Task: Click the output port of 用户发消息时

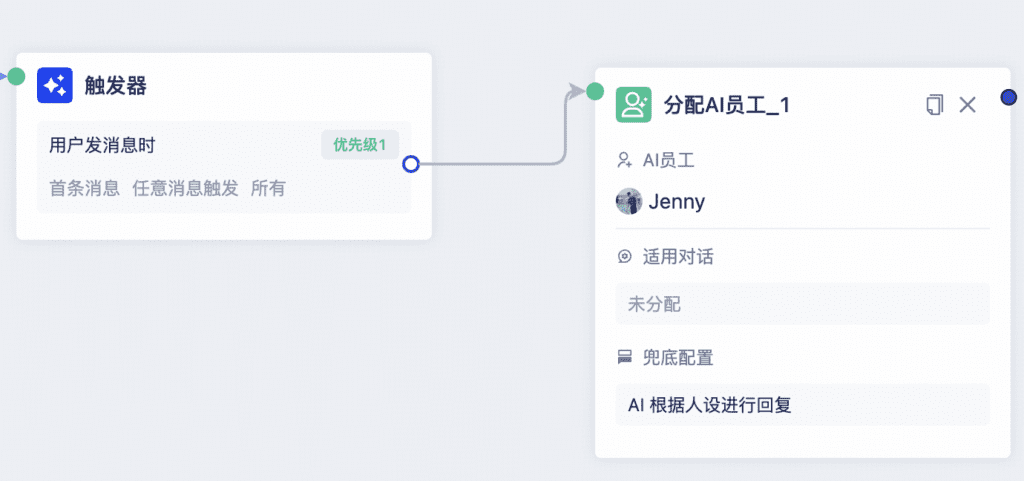Action: pos(411,164)
